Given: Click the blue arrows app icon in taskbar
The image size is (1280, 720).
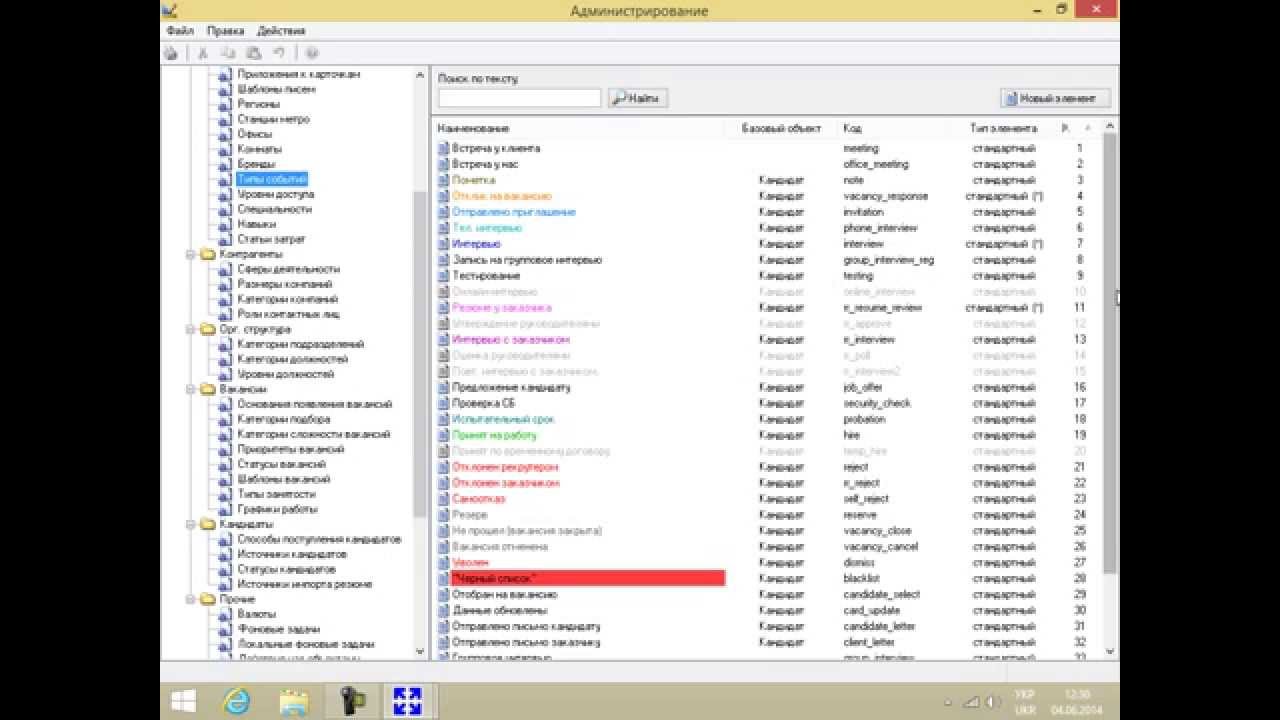Looking at the screenshot, I should pyautogui.click(x=407, y=700).
